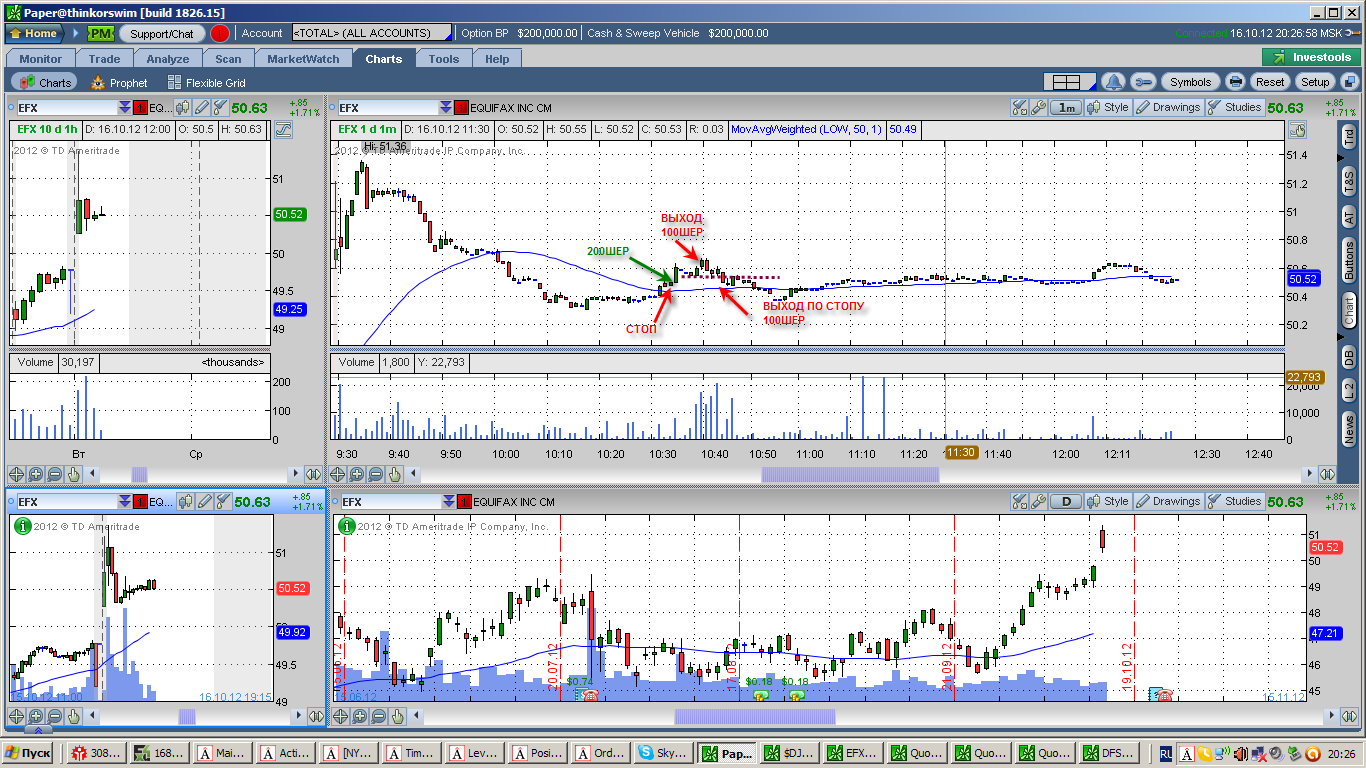Open the Account <TOTAL> (ALL ACCOUNTS) dropdown
Image resolution: width=1366 pixels, height=768 pixels.
(371, 33)
